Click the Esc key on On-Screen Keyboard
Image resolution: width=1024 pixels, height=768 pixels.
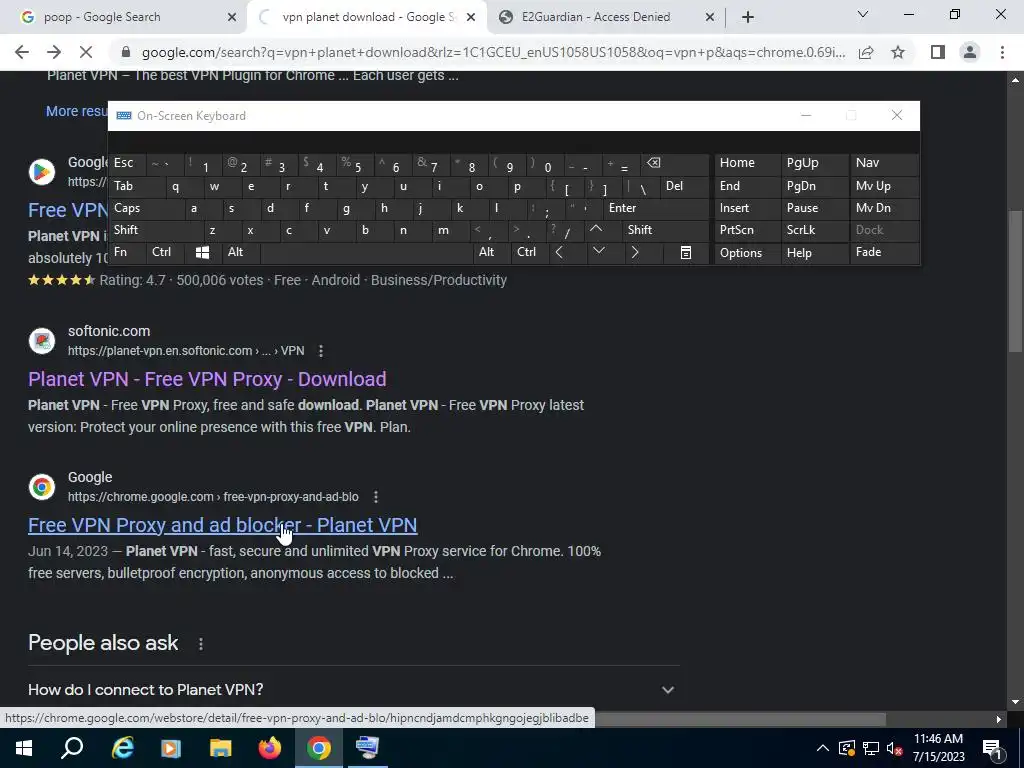128,163
